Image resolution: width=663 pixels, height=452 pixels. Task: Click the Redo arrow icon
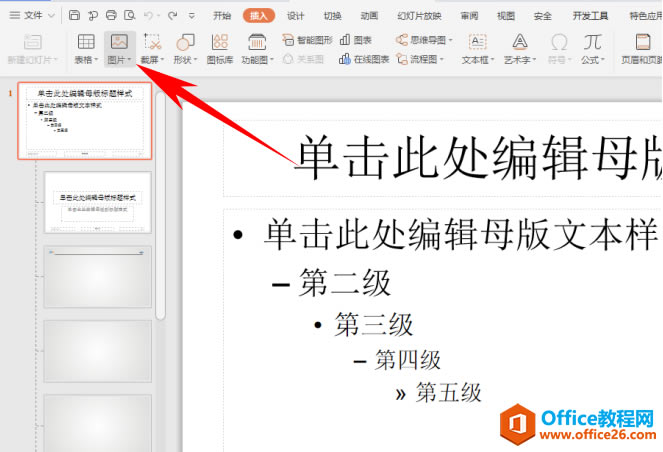[172, 16]
